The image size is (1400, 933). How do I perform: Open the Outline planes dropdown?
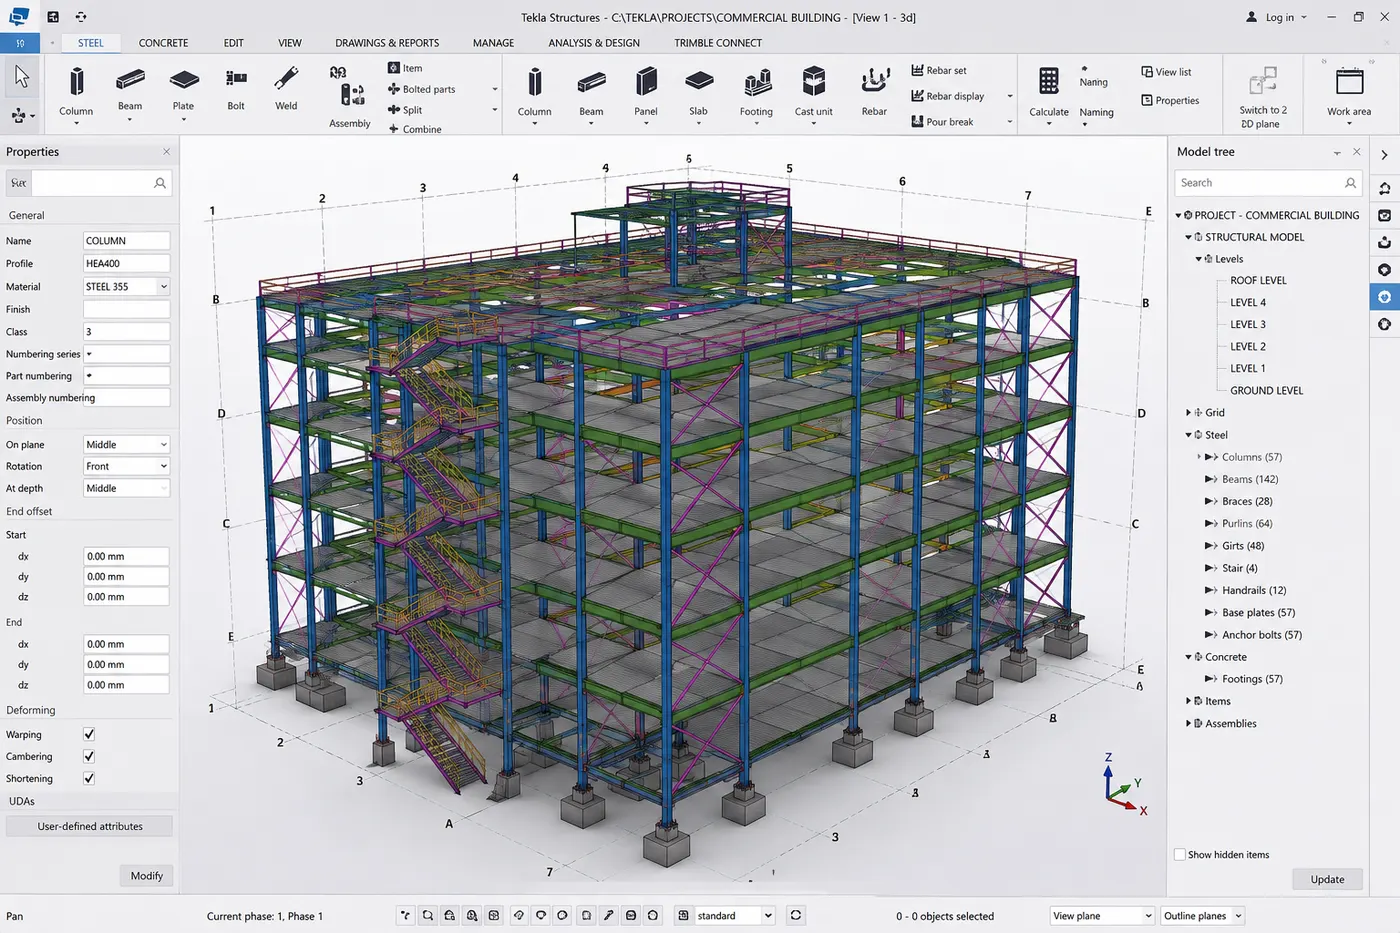[1202, 915]
